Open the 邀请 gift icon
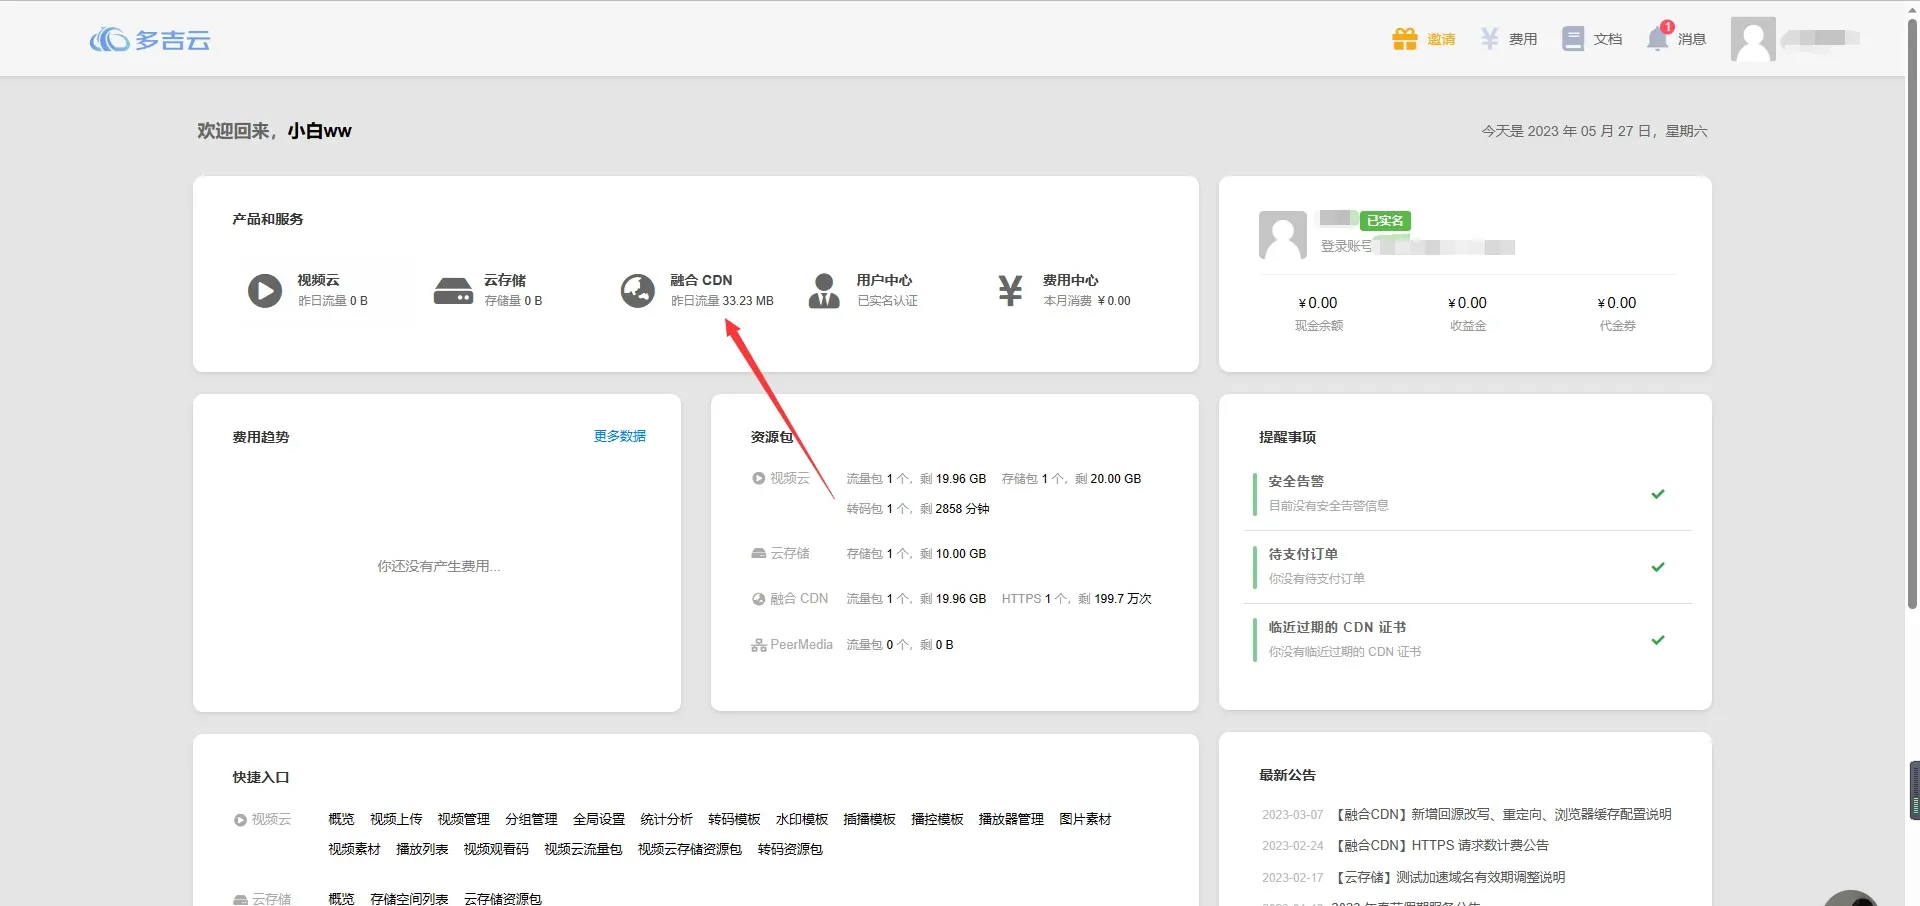The image size is (1920, 906). [x=1405, y=39]
